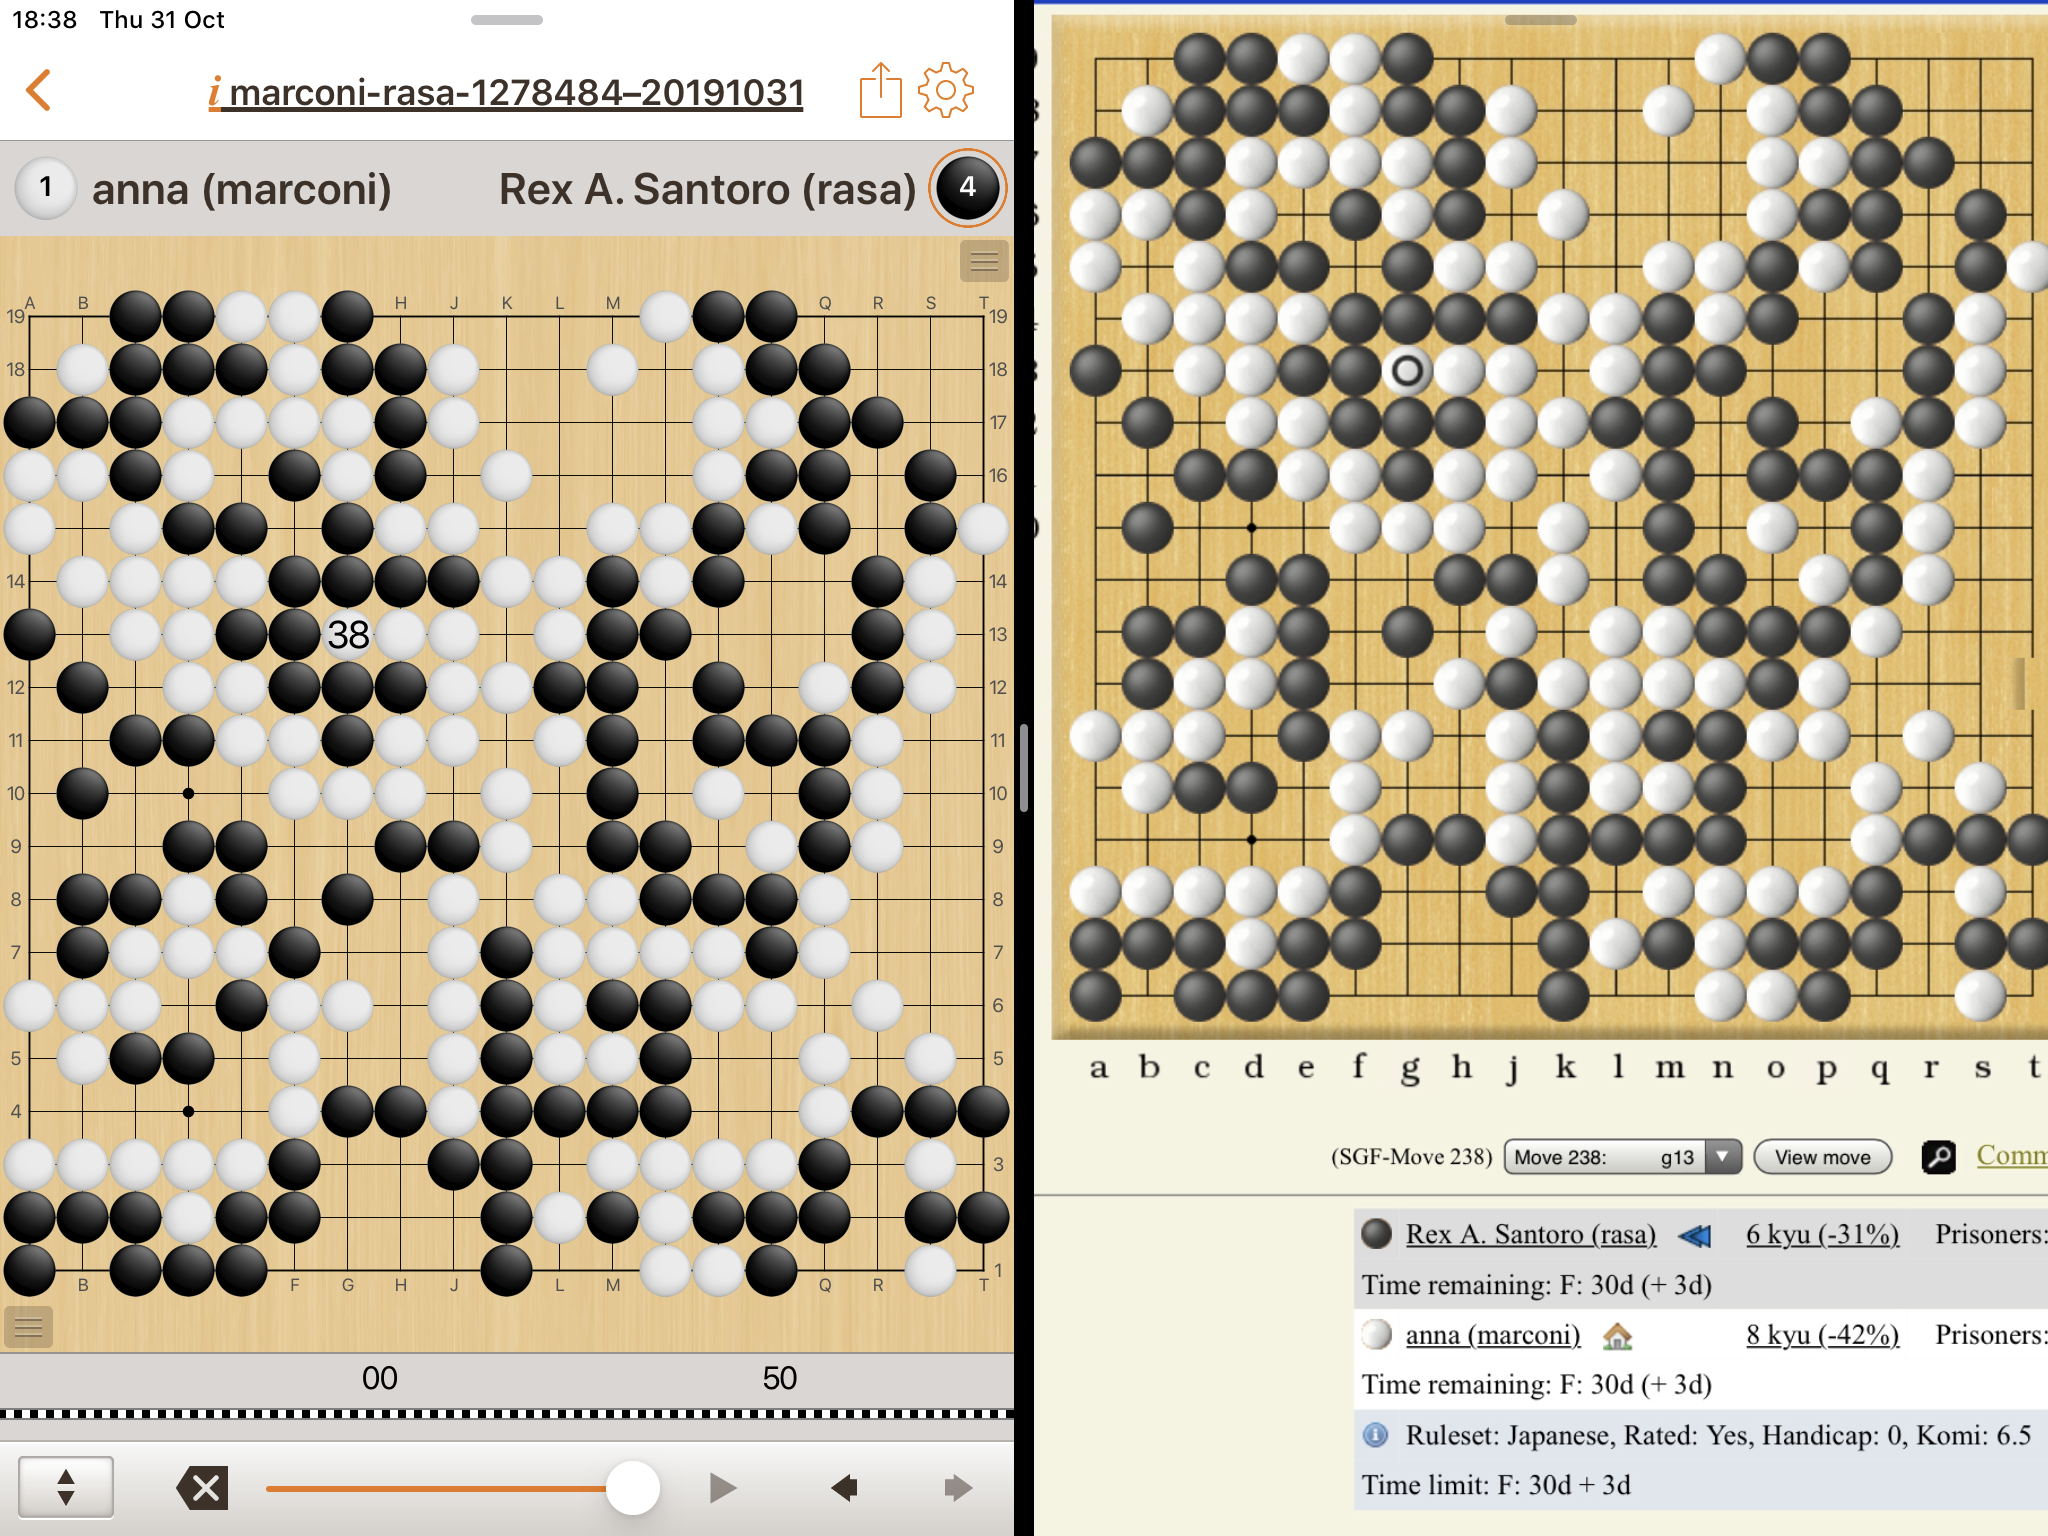Expand the Move 238 dropdown
Viewport: 2048px width, 1536px height.
click(1622, 1157)
